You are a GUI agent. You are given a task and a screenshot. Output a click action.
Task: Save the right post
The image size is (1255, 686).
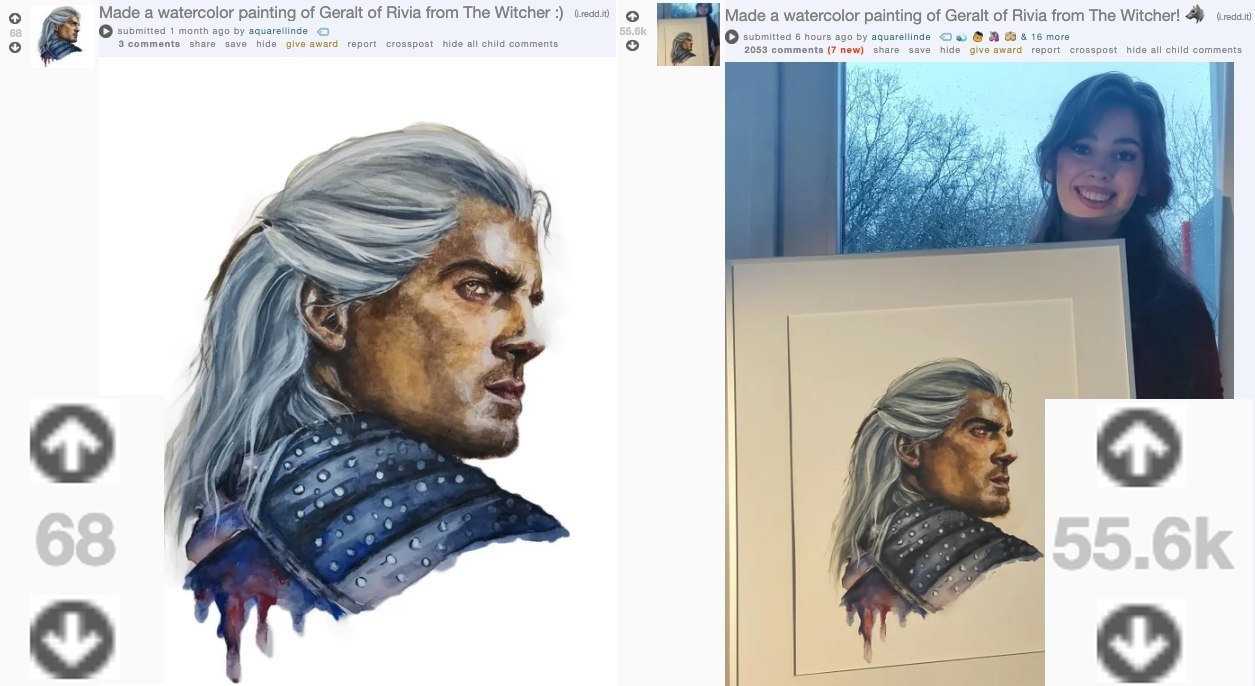click(x=919, y=50)
